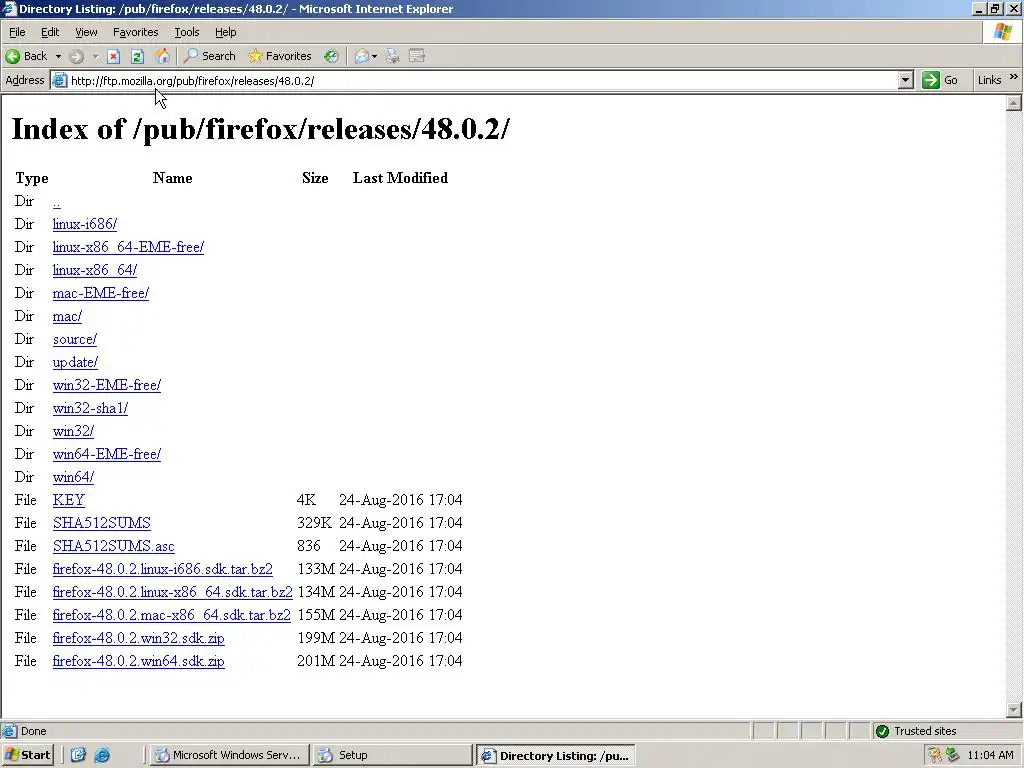Go to the Home page icon
Screen dimensions: 1024x768
coord(162,56)
